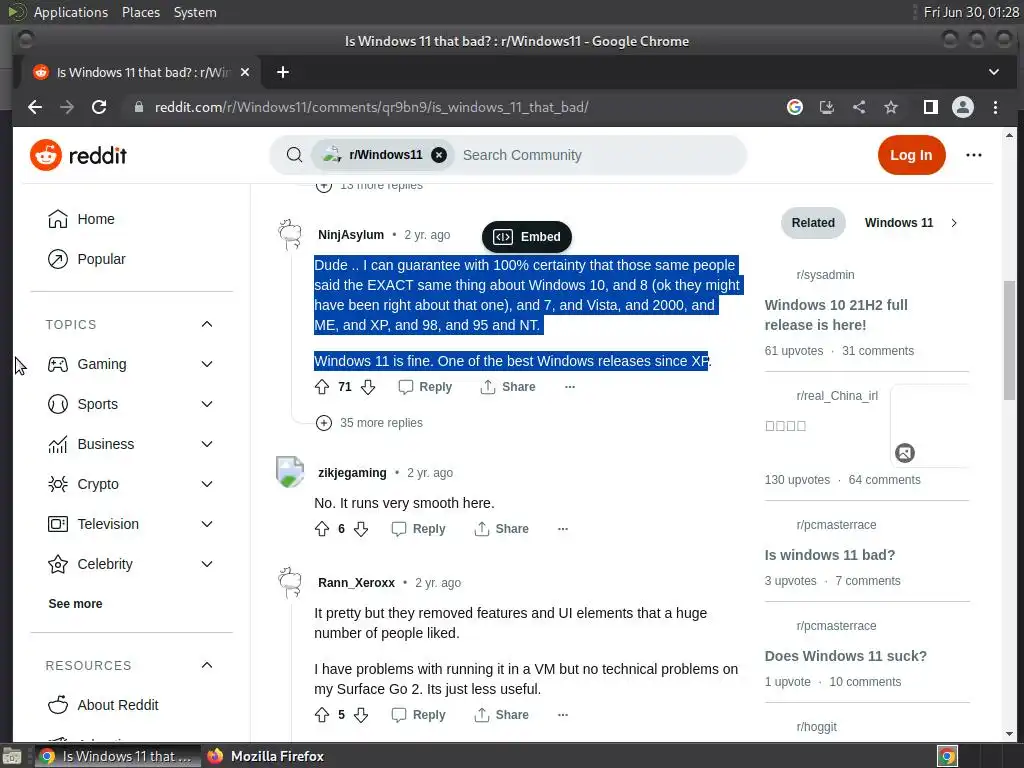This screenshot has width=1024, height=768.
Task: Upvote the Rann_Xeroxx comment
Action: [322, 715]
